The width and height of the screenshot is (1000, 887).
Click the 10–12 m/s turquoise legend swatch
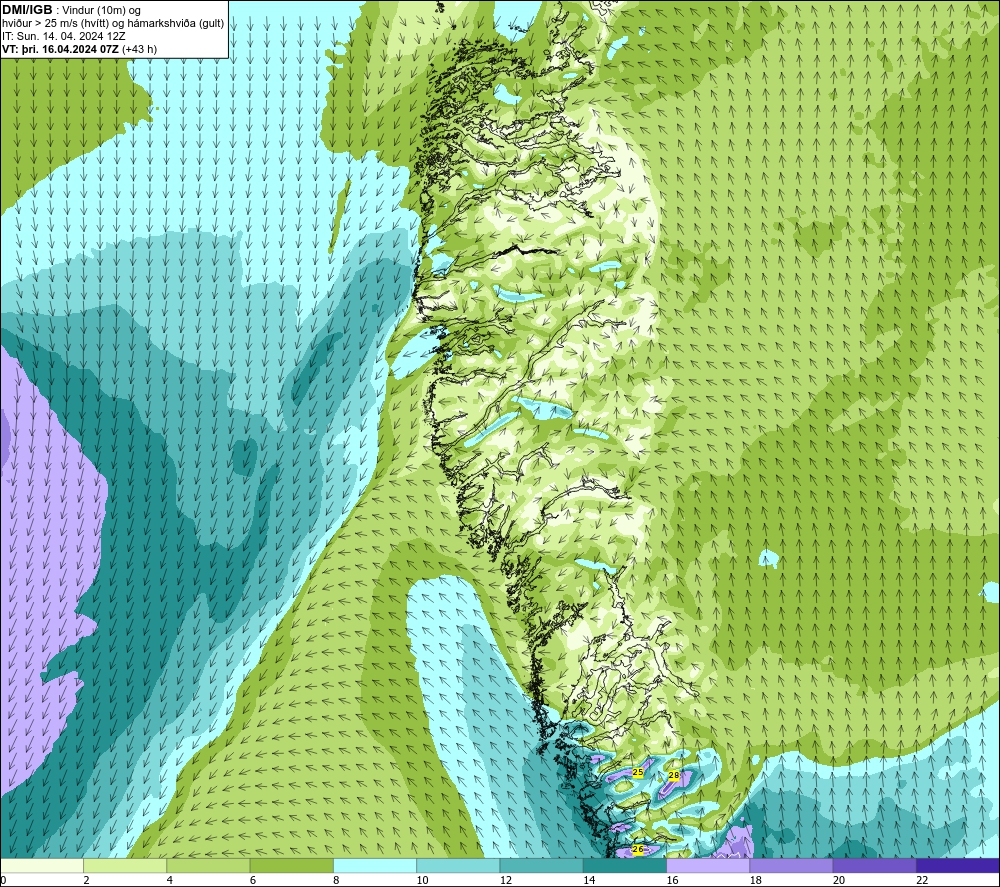point(458,865)
